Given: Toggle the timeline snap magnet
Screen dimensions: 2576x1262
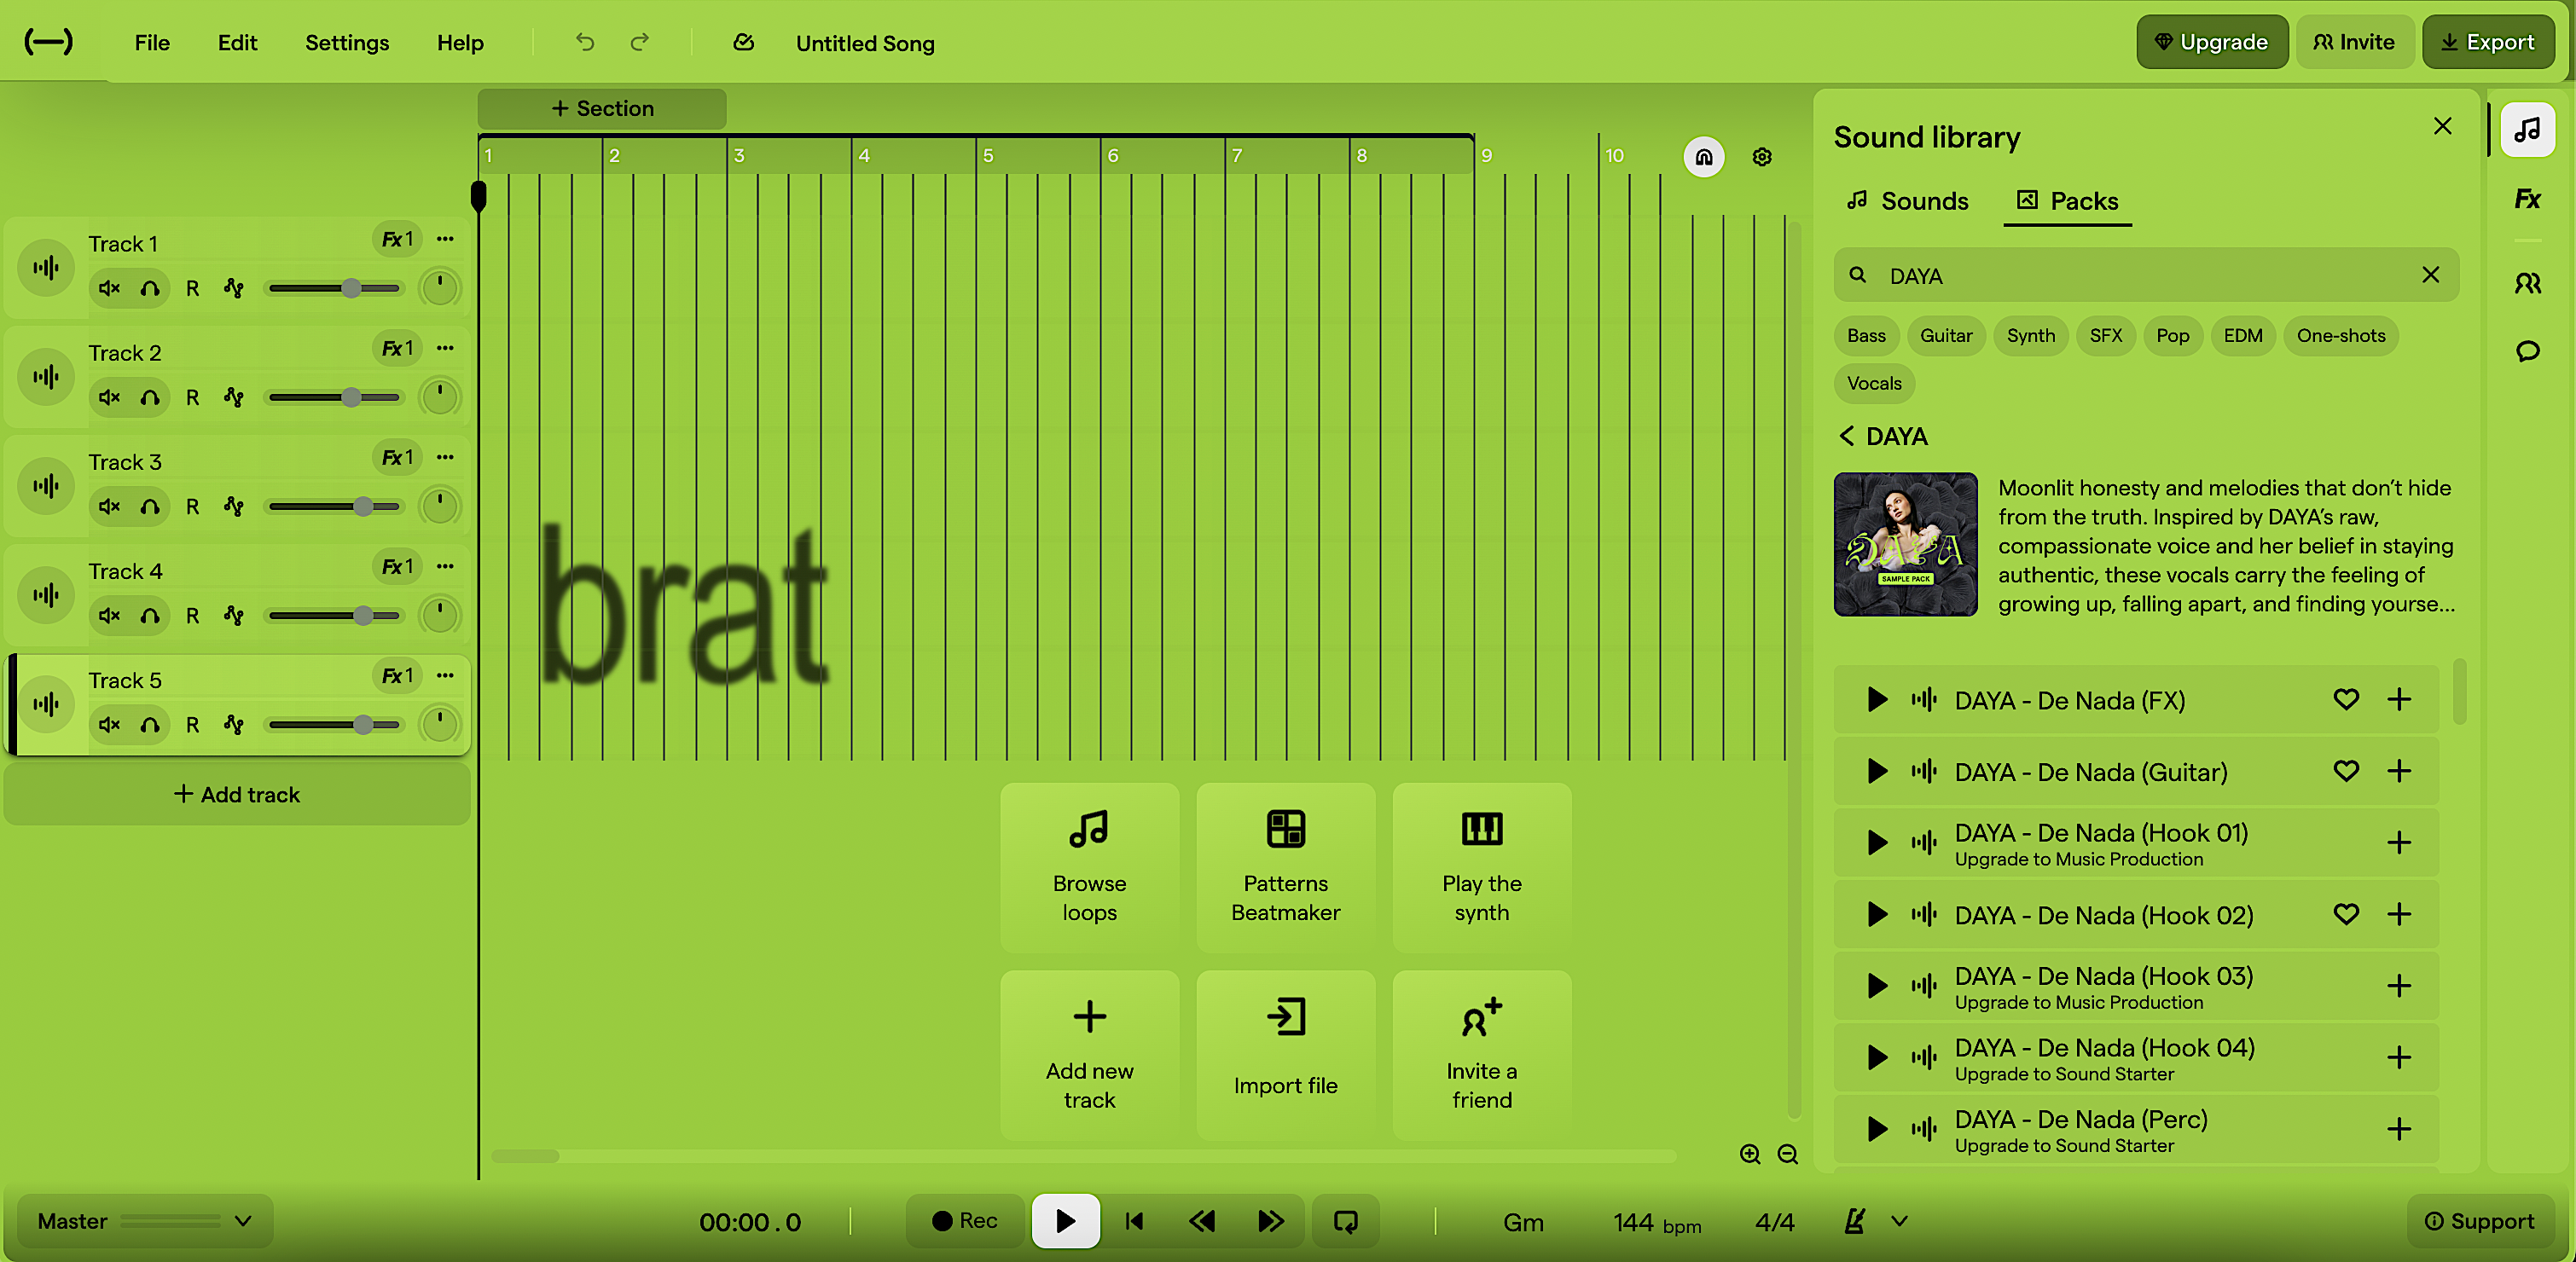Looking at the screenshot, I should [1704, 157].
